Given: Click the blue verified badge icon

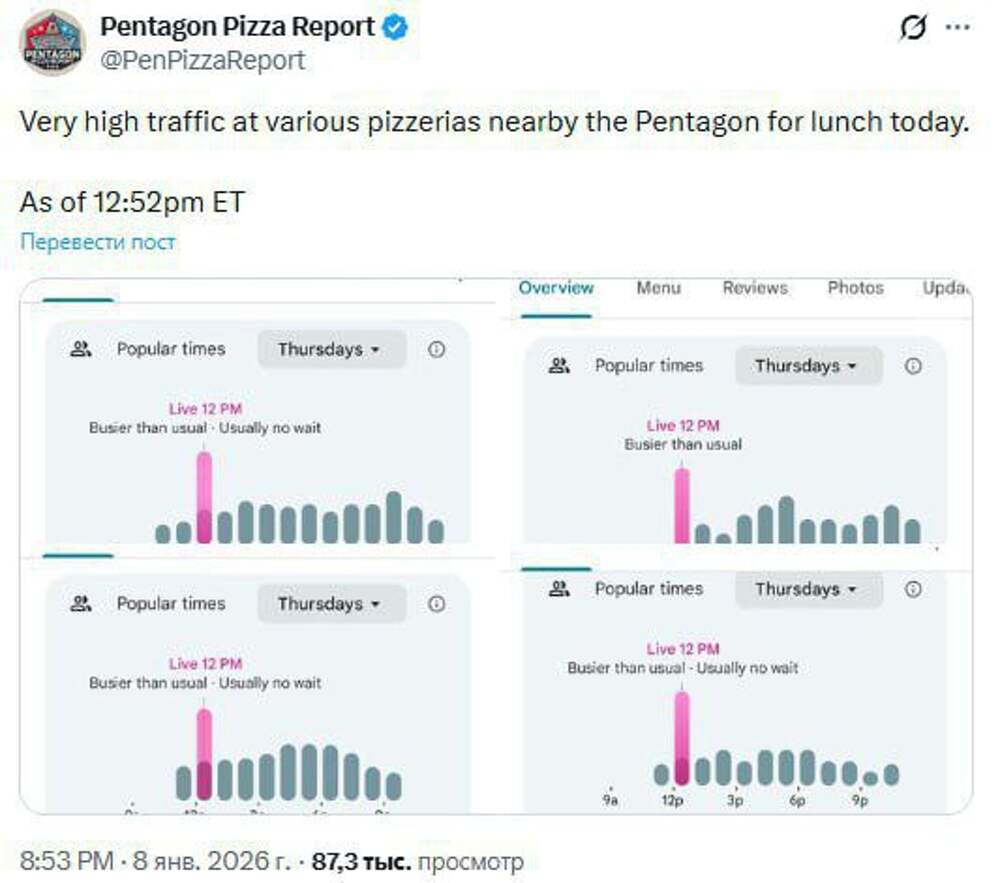Looking at the screenshot, I should pos(396,28).
